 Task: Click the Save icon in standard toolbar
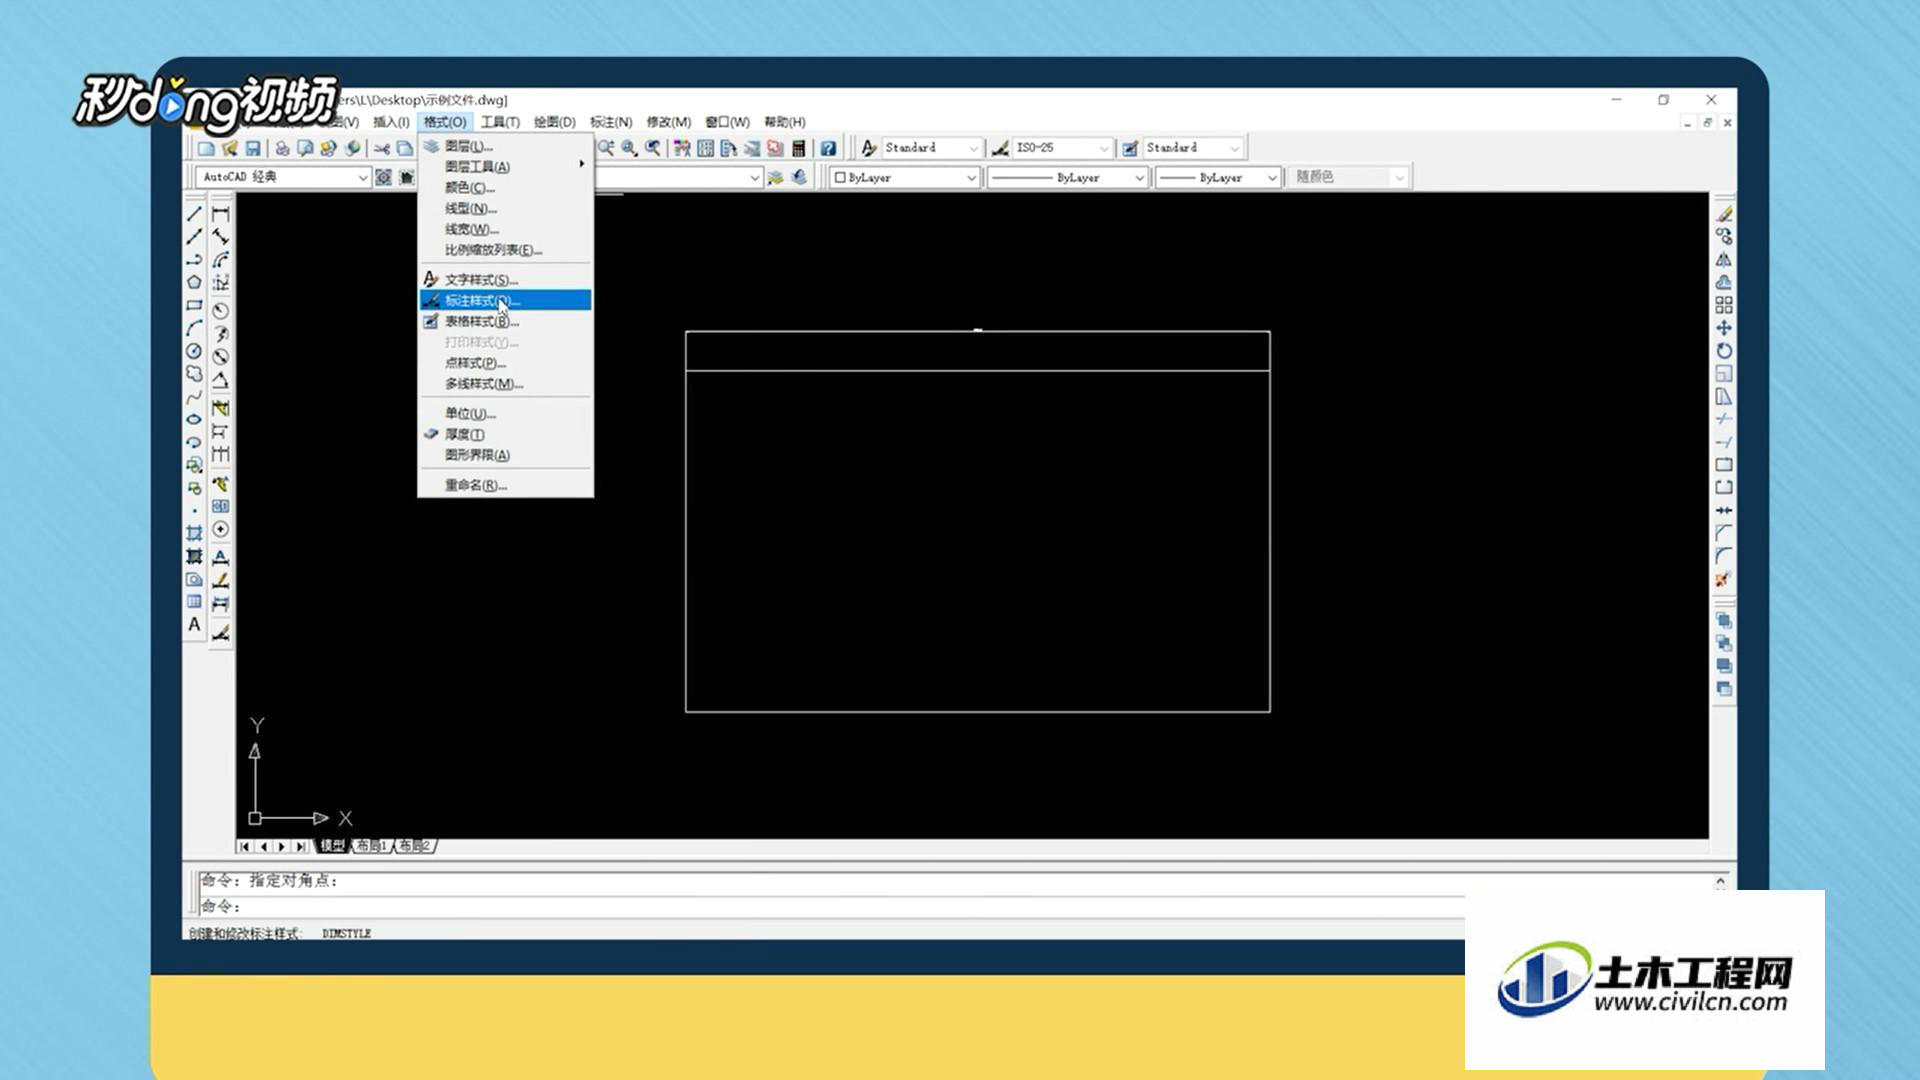[253, 148]
